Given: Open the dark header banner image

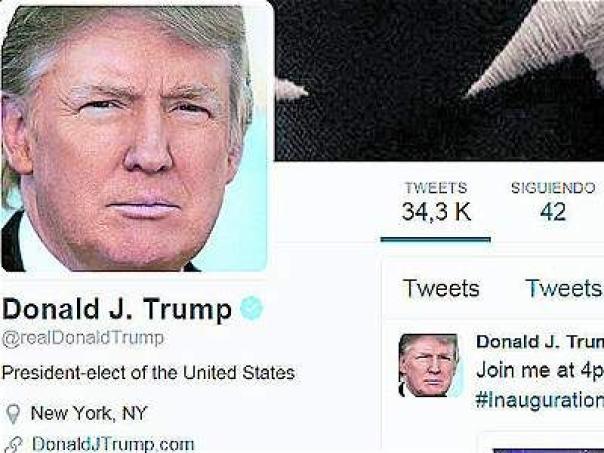Looking at the screenshot, I should coord(439,80).
